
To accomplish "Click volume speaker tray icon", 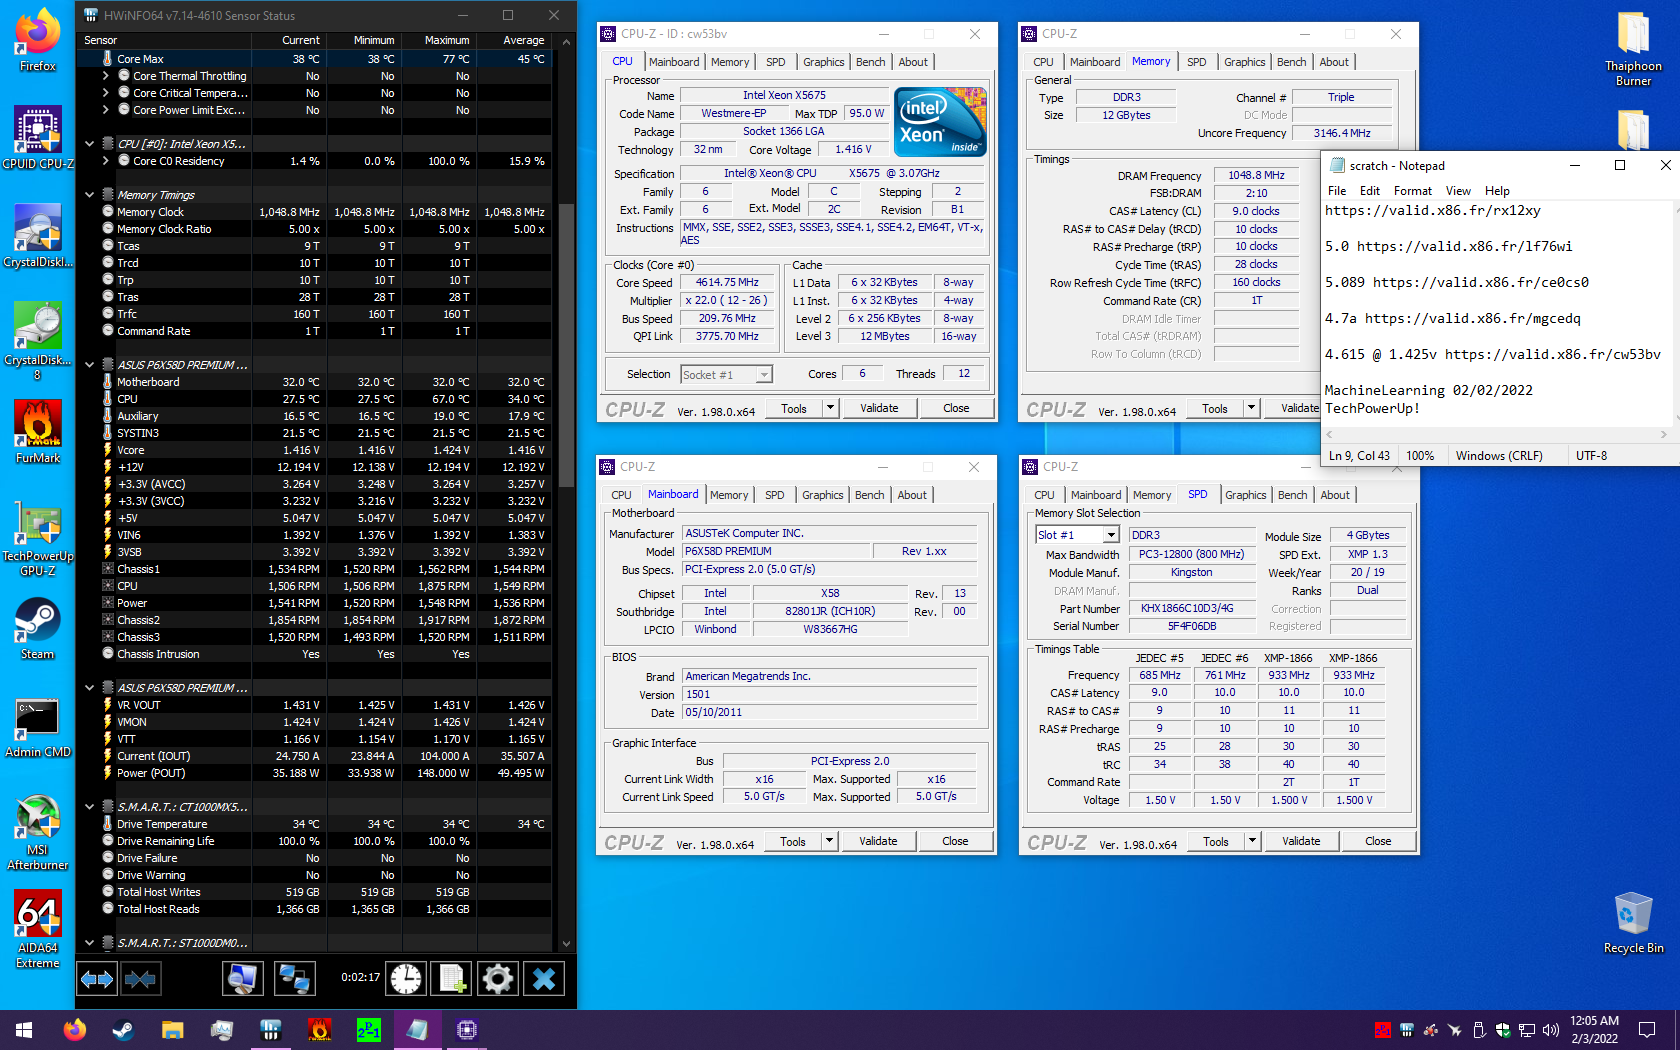I will point(1551,1030).
